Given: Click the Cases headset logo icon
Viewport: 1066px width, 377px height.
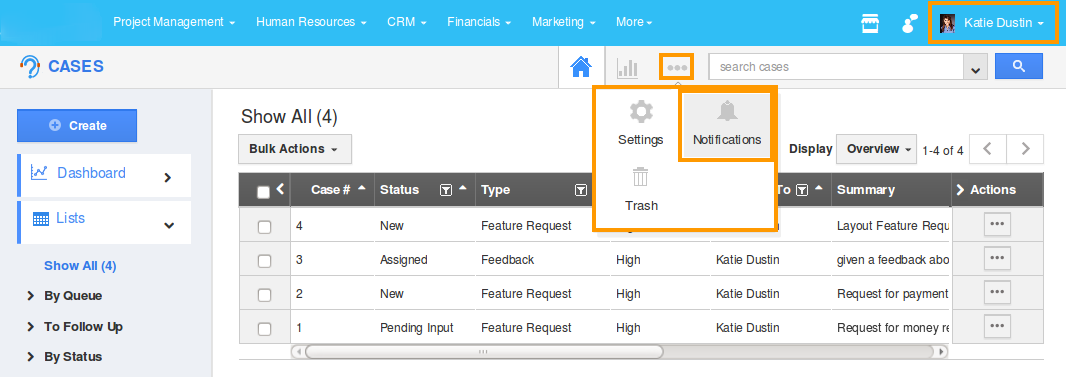Looking at the screenshot, I should (x=30, y=67).
